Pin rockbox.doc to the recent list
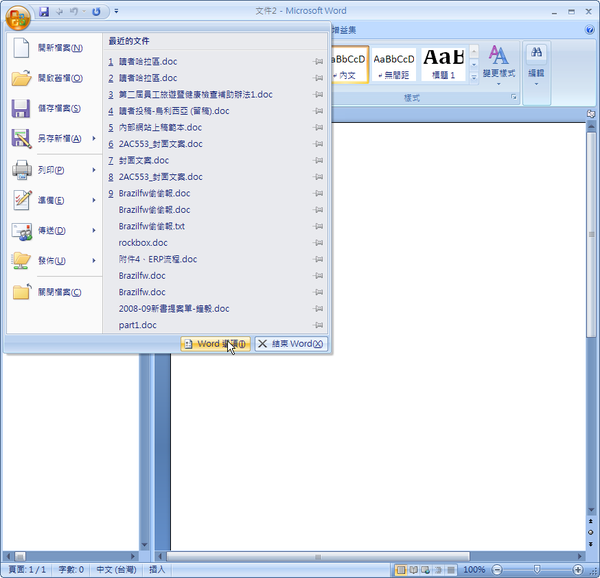This screenshot has height=578, width=600. pyautogui.click(x=318, y=243)
